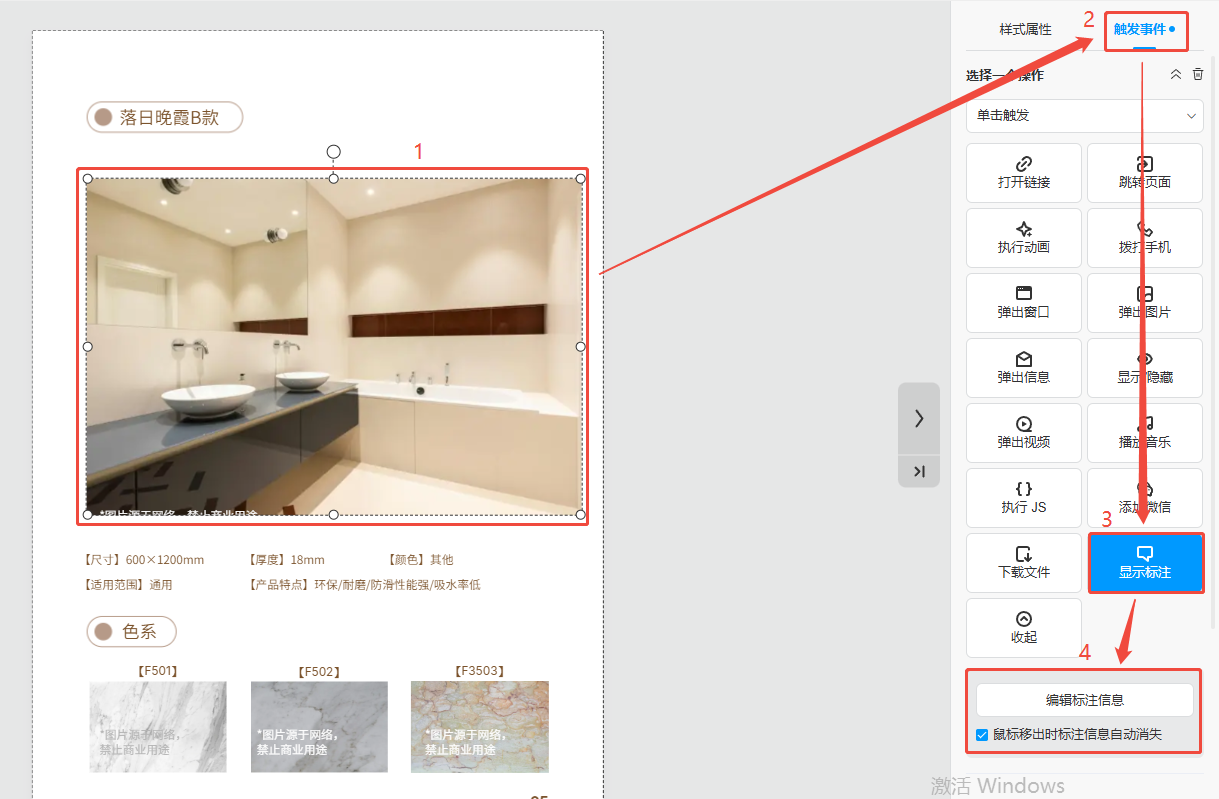Image resolution: width=1219 pixels, height=799 pixels.
Task: Pick the 弹出信息 popup message action
Action: tap(1023, 368)
